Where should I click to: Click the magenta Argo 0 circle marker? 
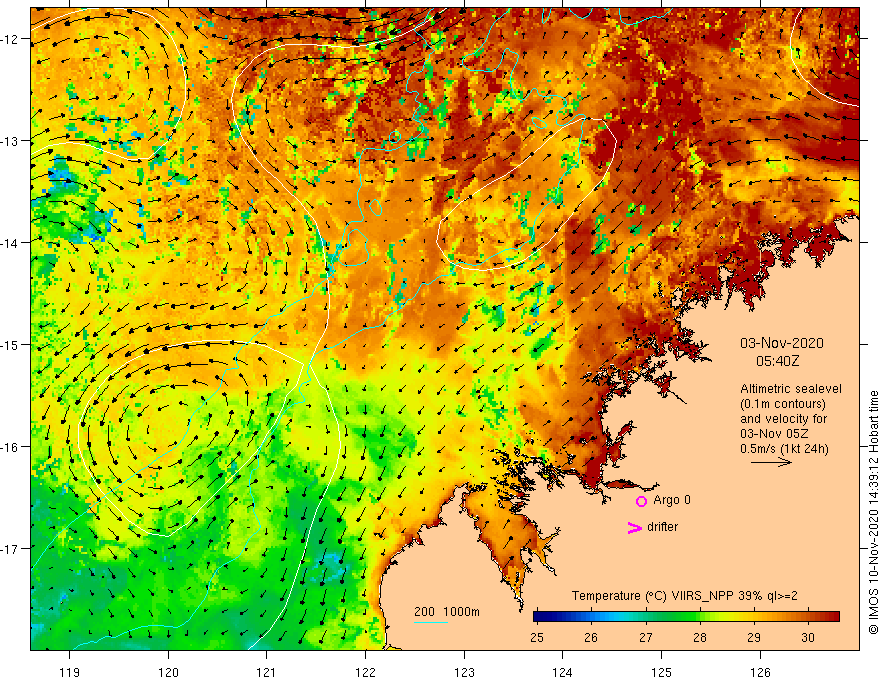point(641,501)
